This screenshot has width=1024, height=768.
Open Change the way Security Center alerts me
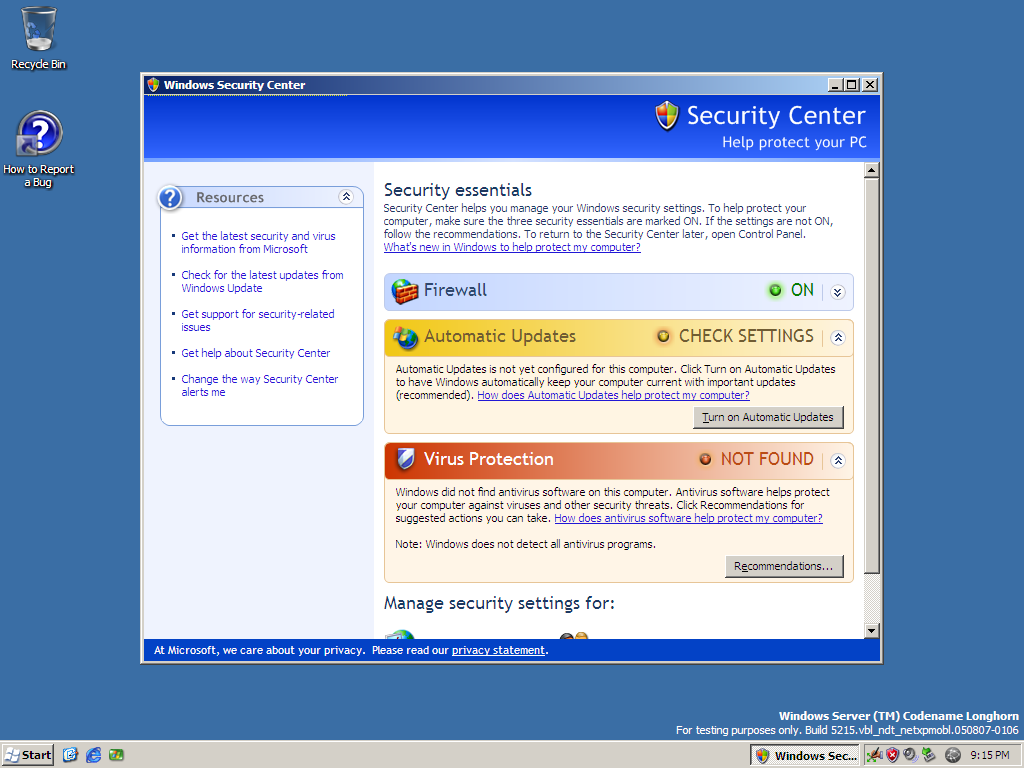pyautogui.click(x=259, y=385)
